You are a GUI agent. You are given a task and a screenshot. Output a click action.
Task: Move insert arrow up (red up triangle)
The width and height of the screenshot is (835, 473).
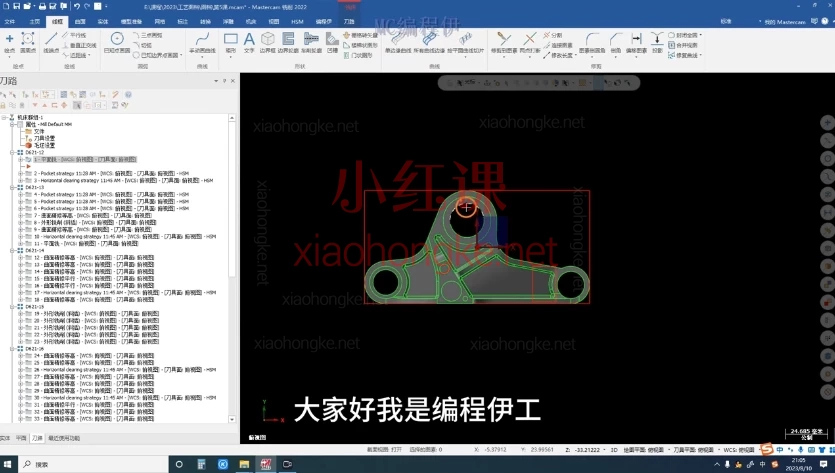click(45, 105)
